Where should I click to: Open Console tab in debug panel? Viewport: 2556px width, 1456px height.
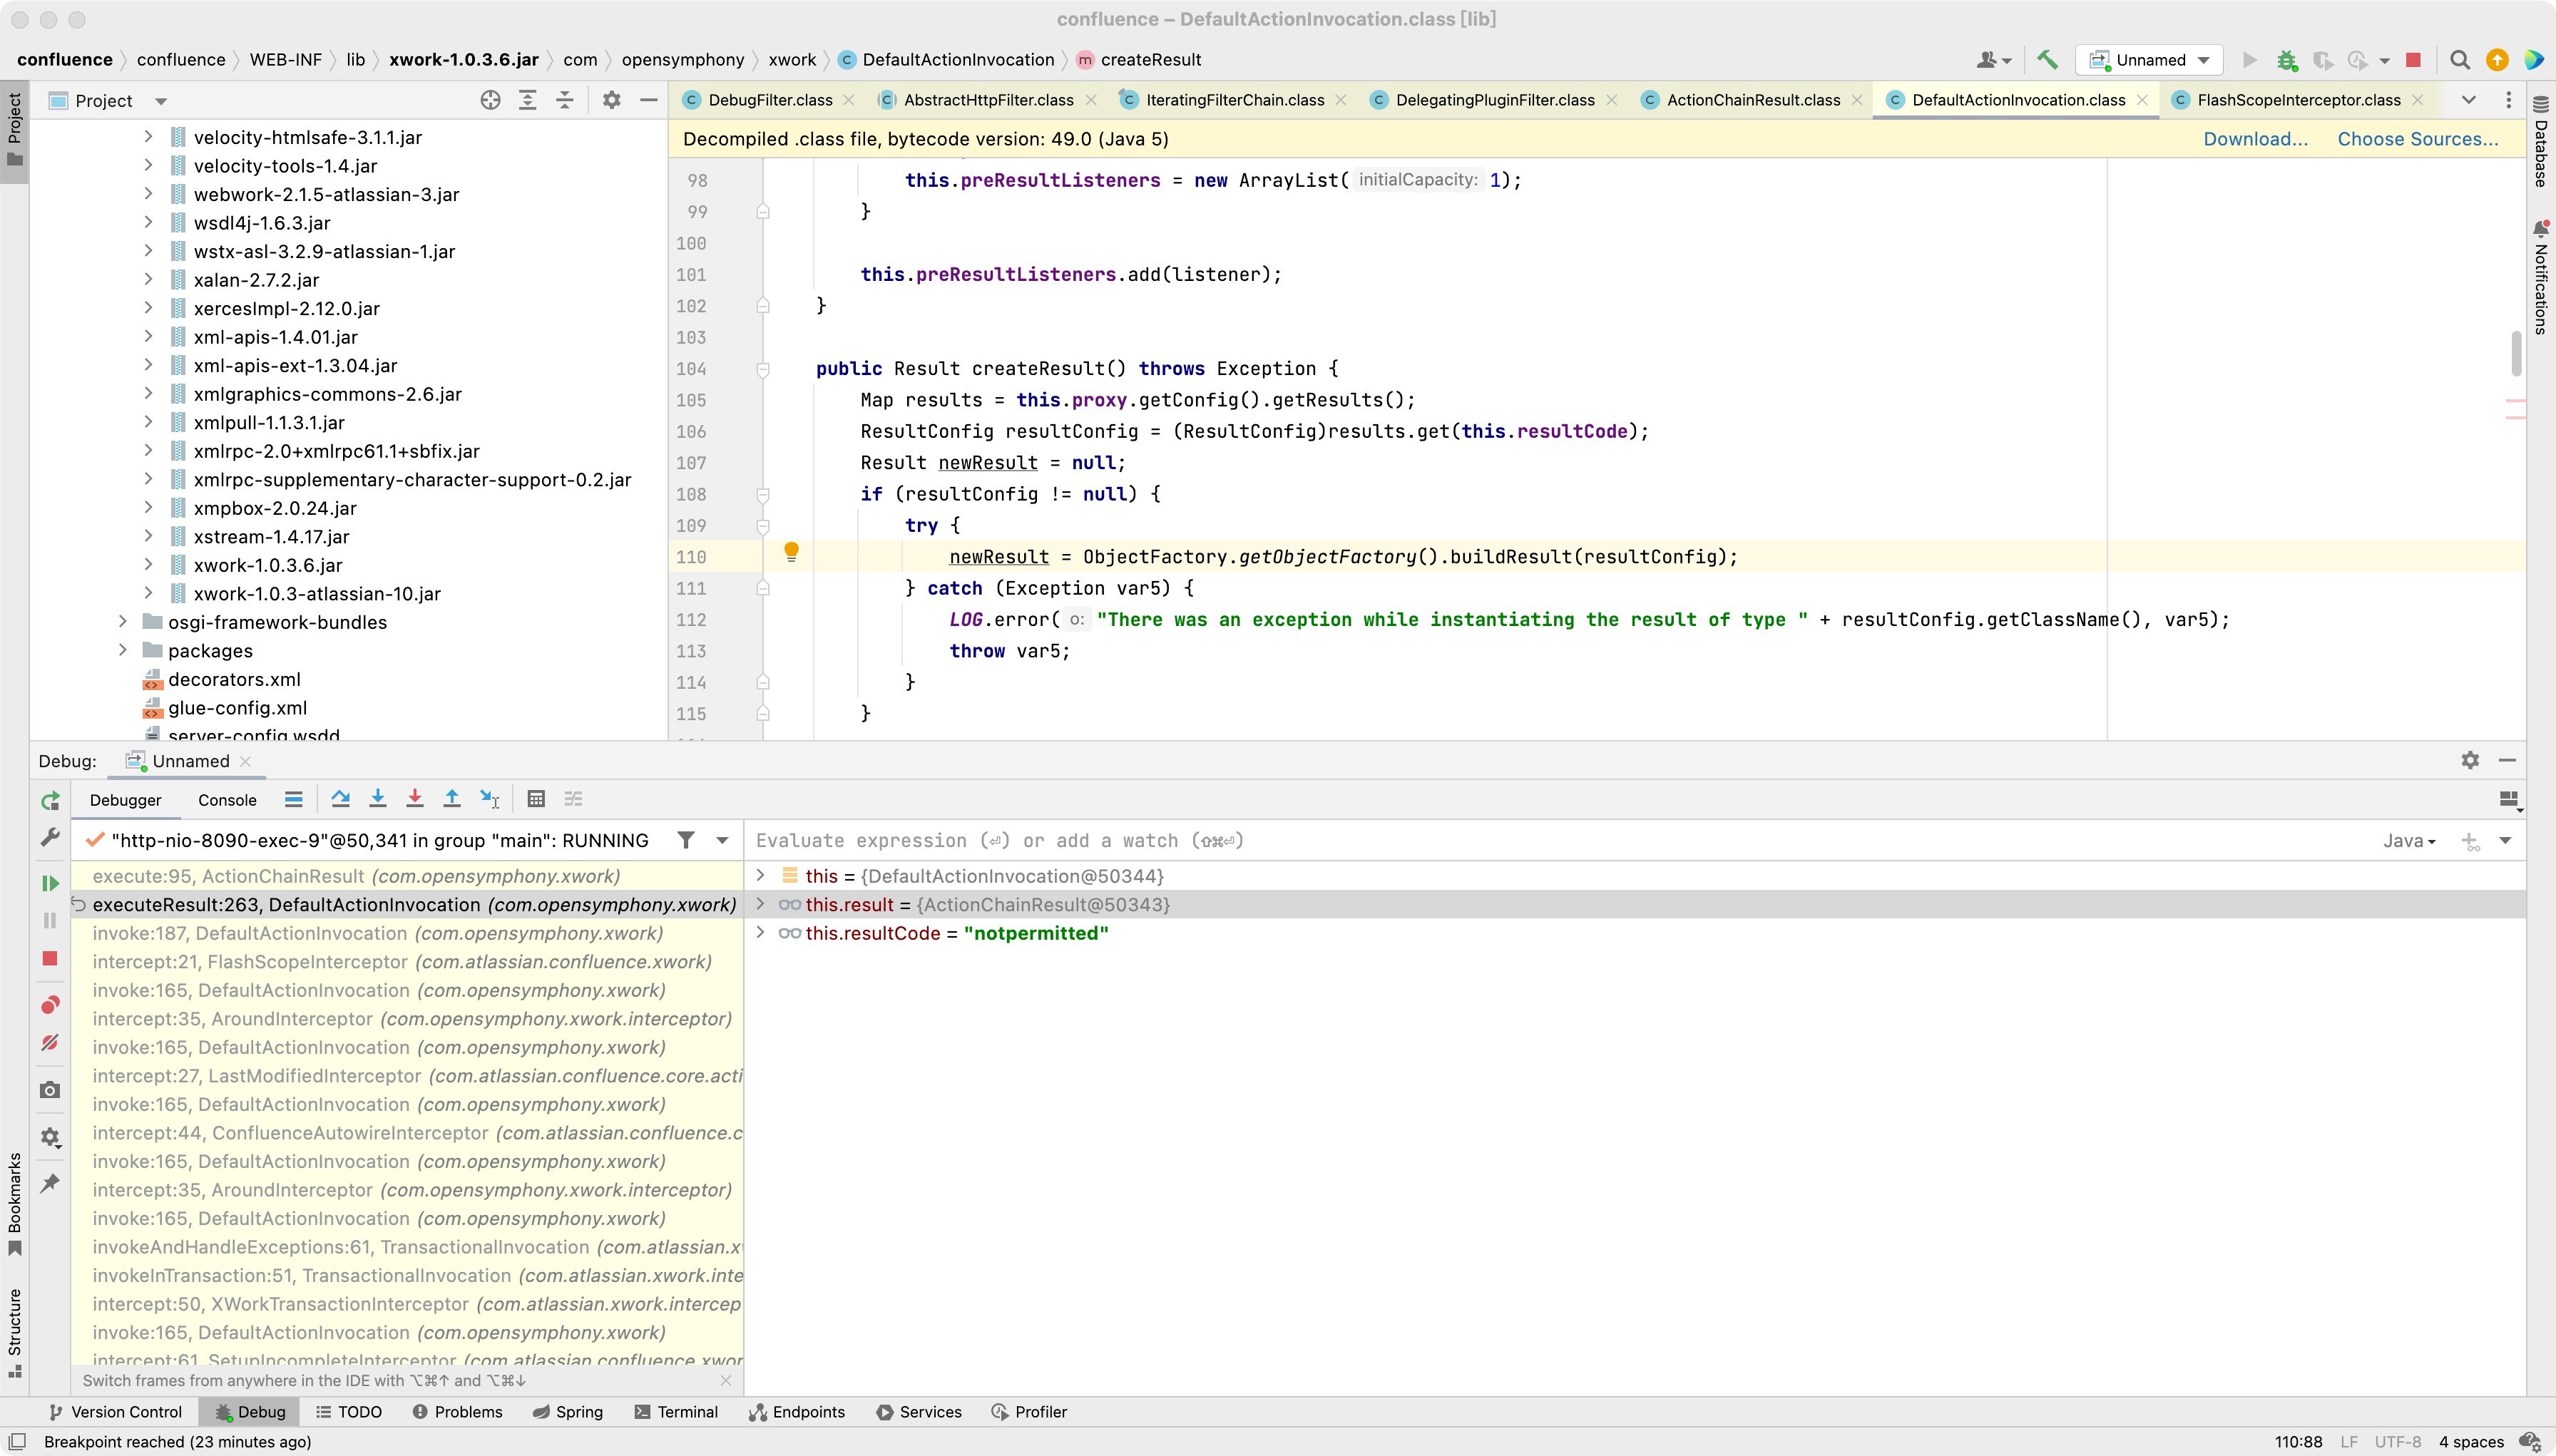pyautogui.click(x=227, y=800)
